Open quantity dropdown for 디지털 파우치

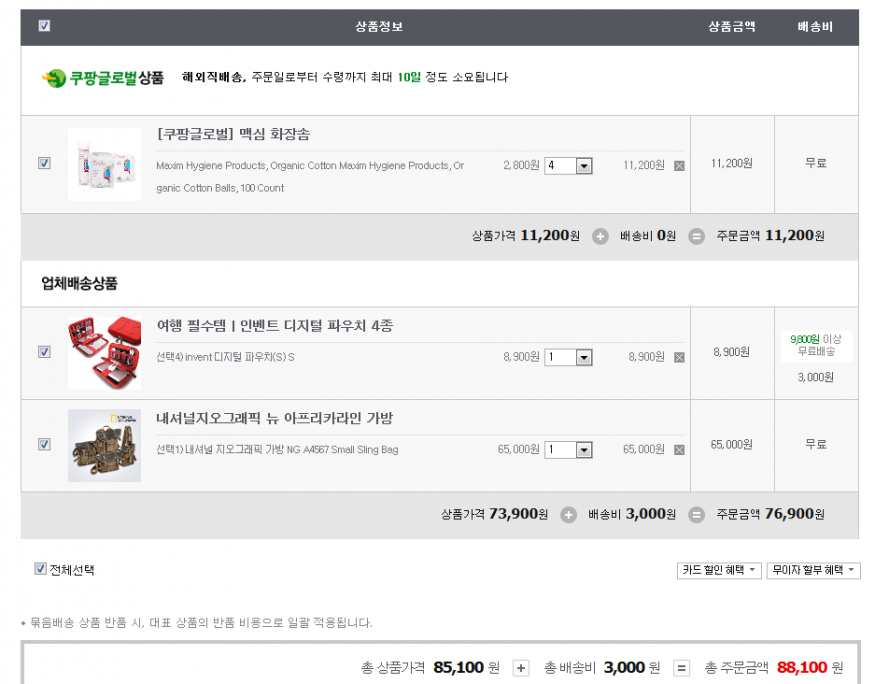(x=584, y=357)
